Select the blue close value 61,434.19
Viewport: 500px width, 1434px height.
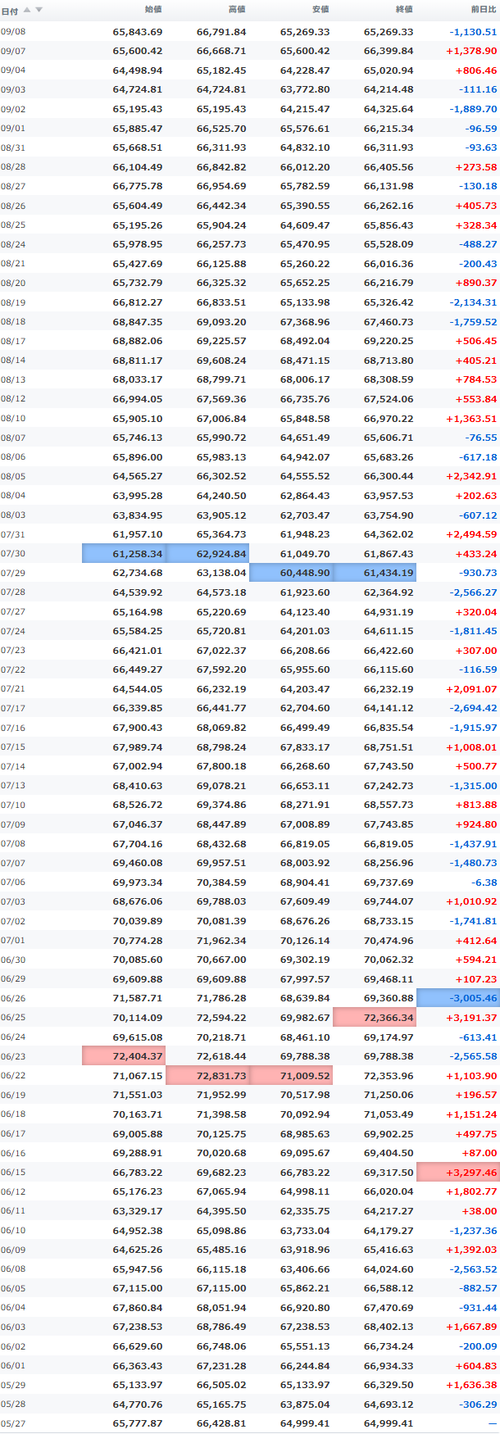(x=374, y=572)
